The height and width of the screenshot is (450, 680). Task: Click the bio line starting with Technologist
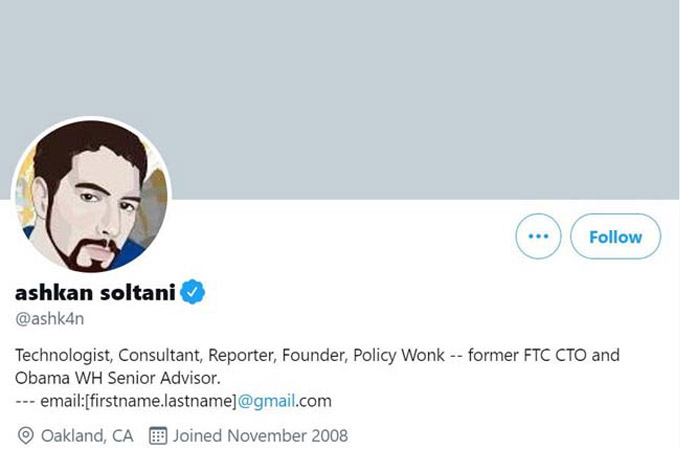pyautogui.click(x=317, y=355)
